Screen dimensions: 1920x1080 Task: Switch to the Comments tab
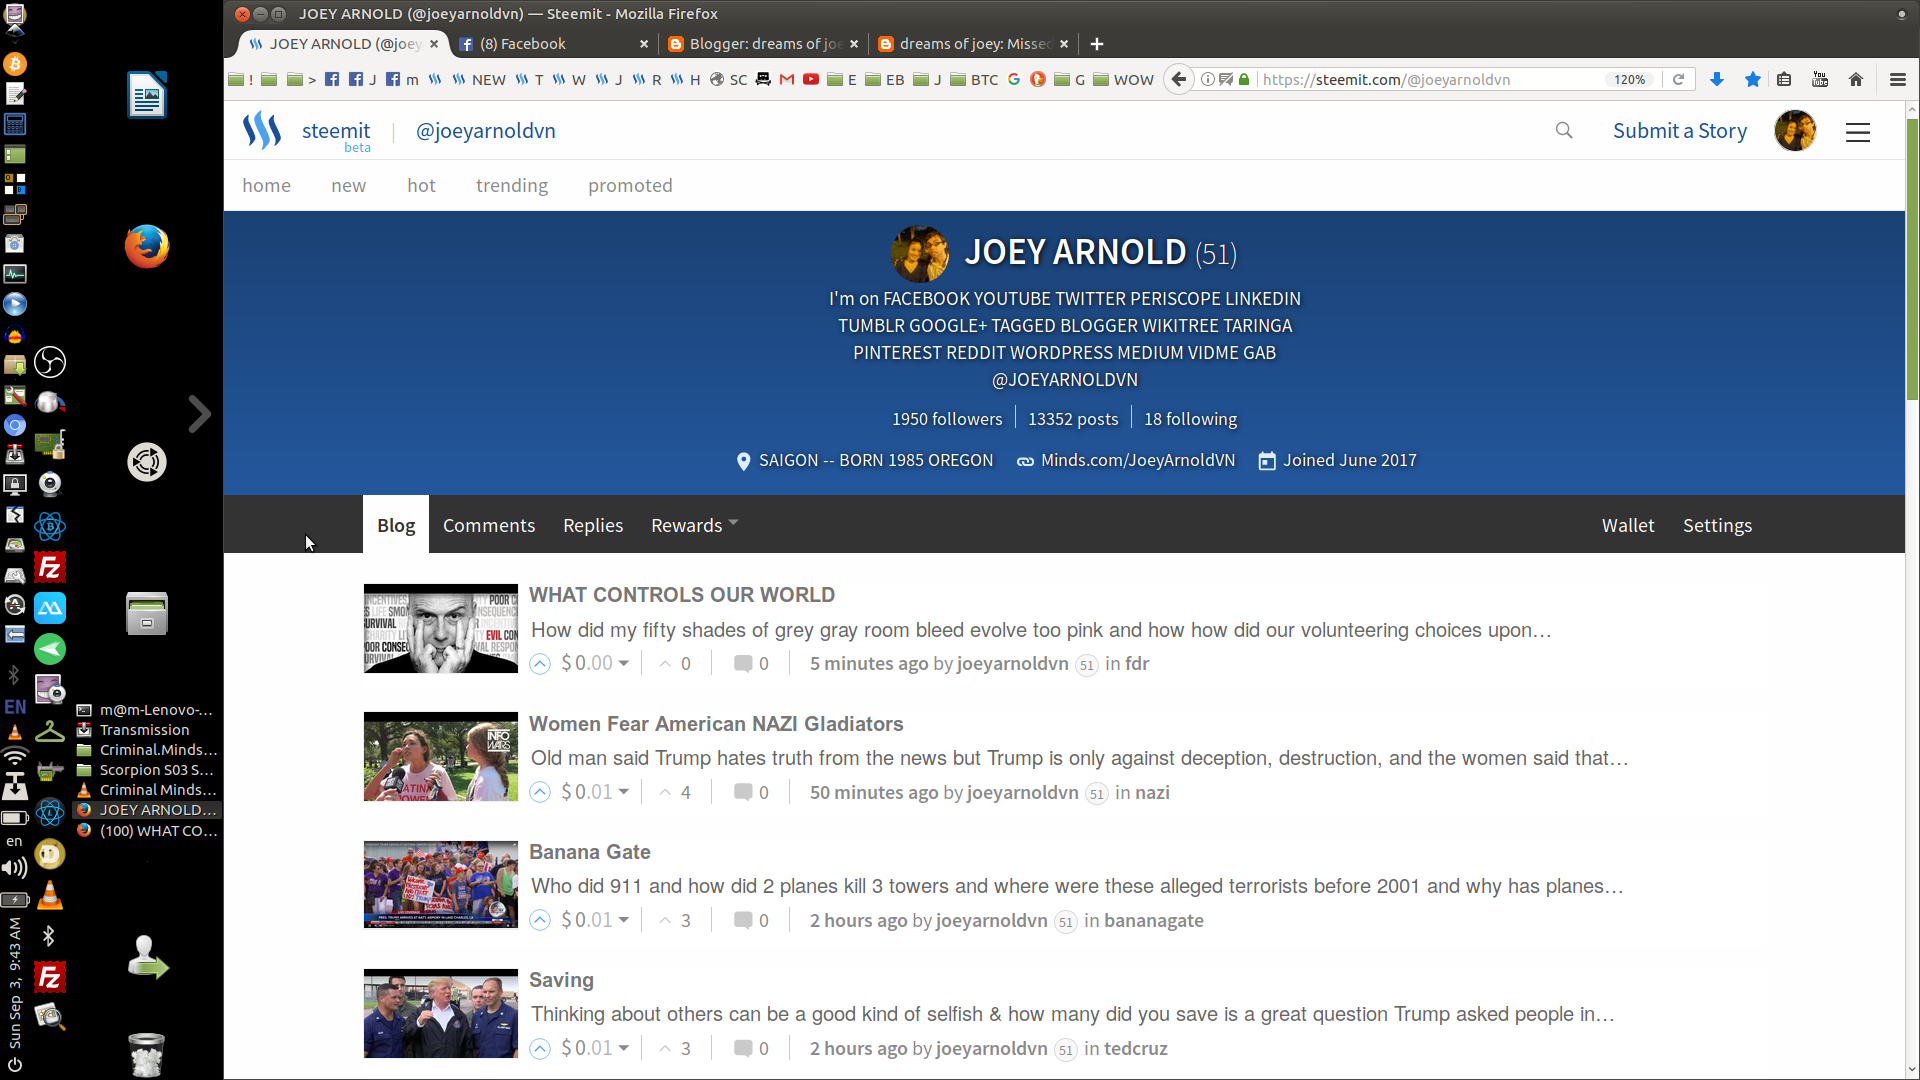coord(489,525)
